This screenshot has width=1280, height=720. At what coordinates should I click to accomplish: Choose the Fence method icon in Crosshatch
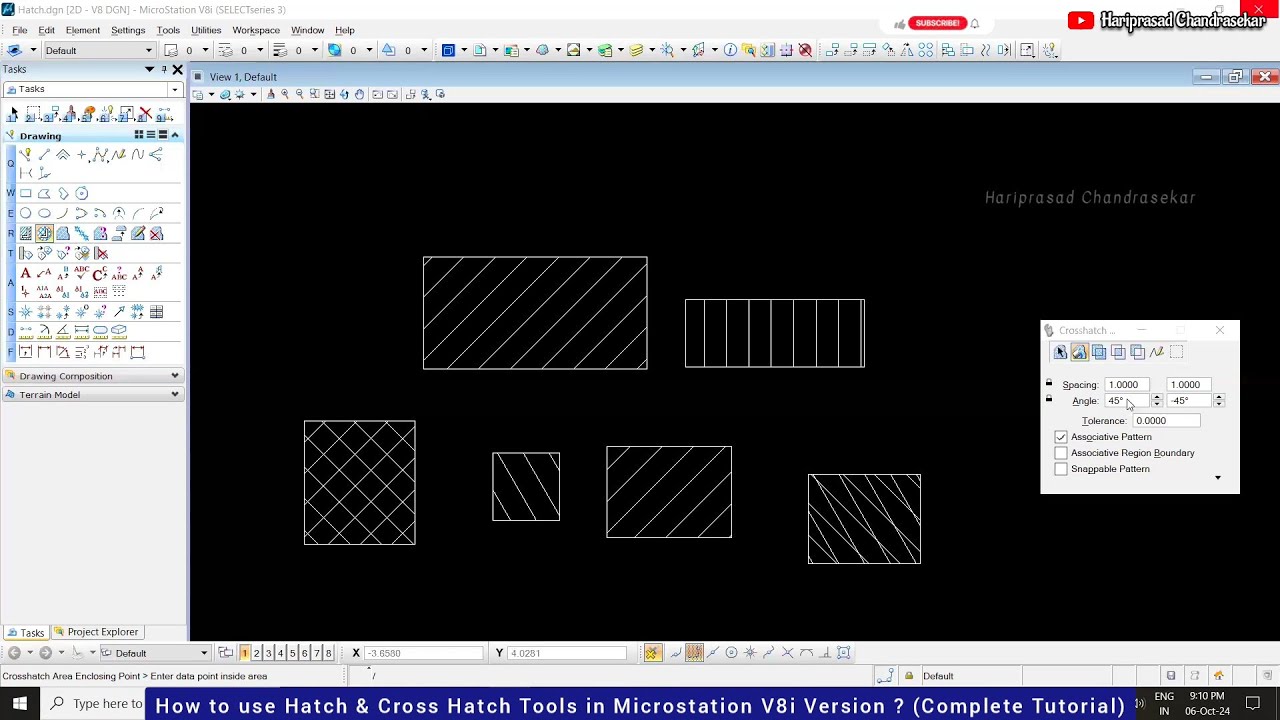tap(1176, 352)
